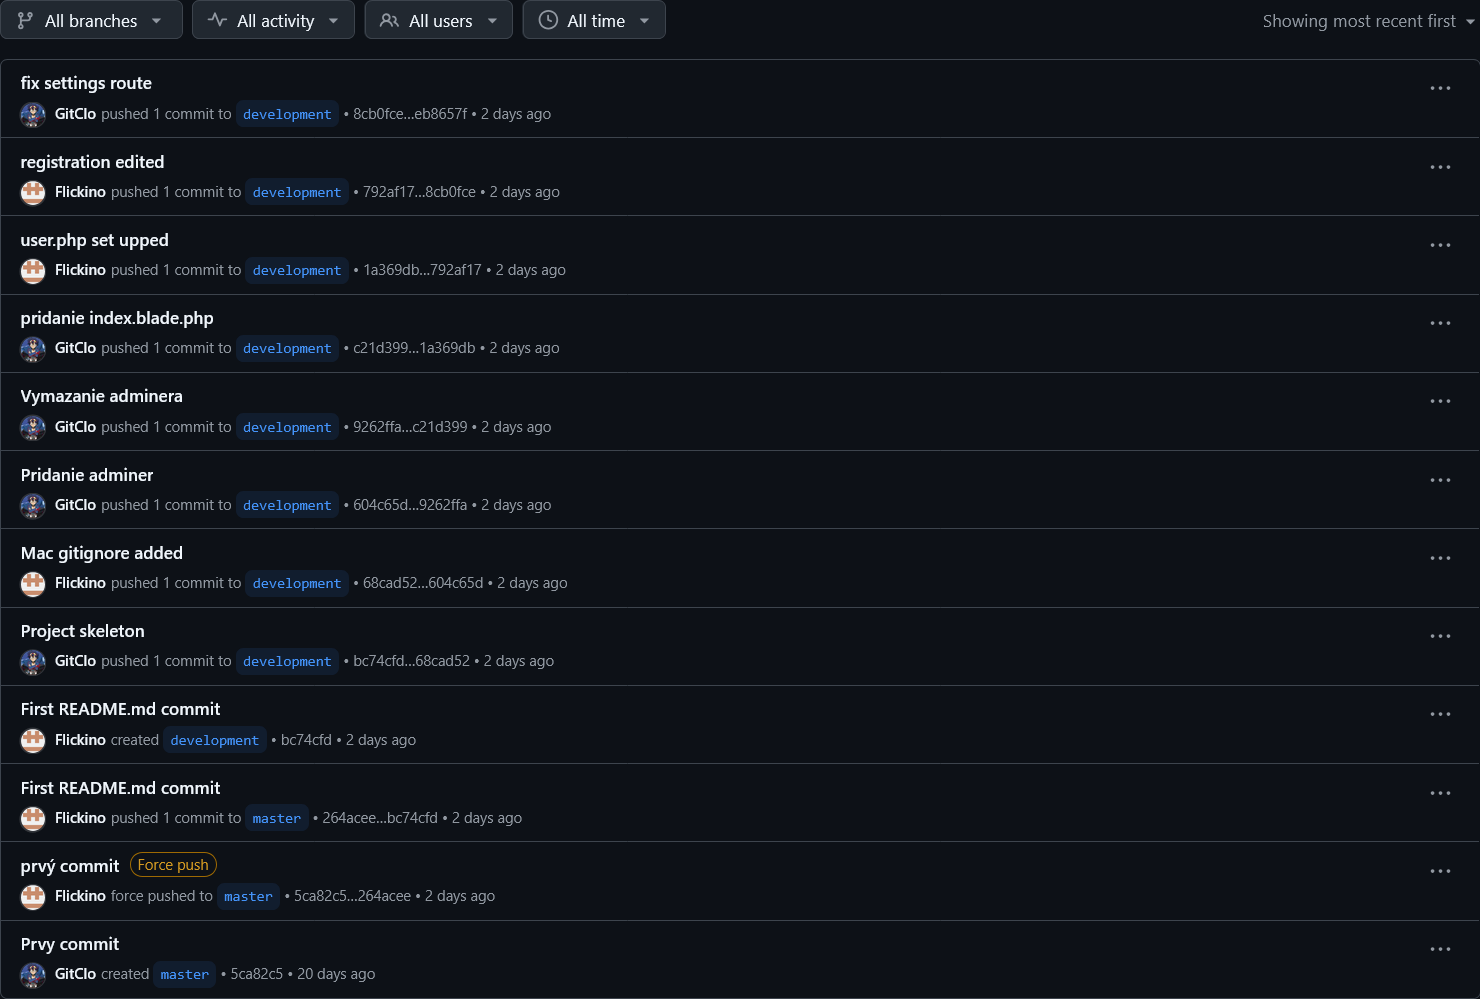Click the GitClo avatar beside fix settings route
1481x999 pixels.
click(x=33, y=114)
